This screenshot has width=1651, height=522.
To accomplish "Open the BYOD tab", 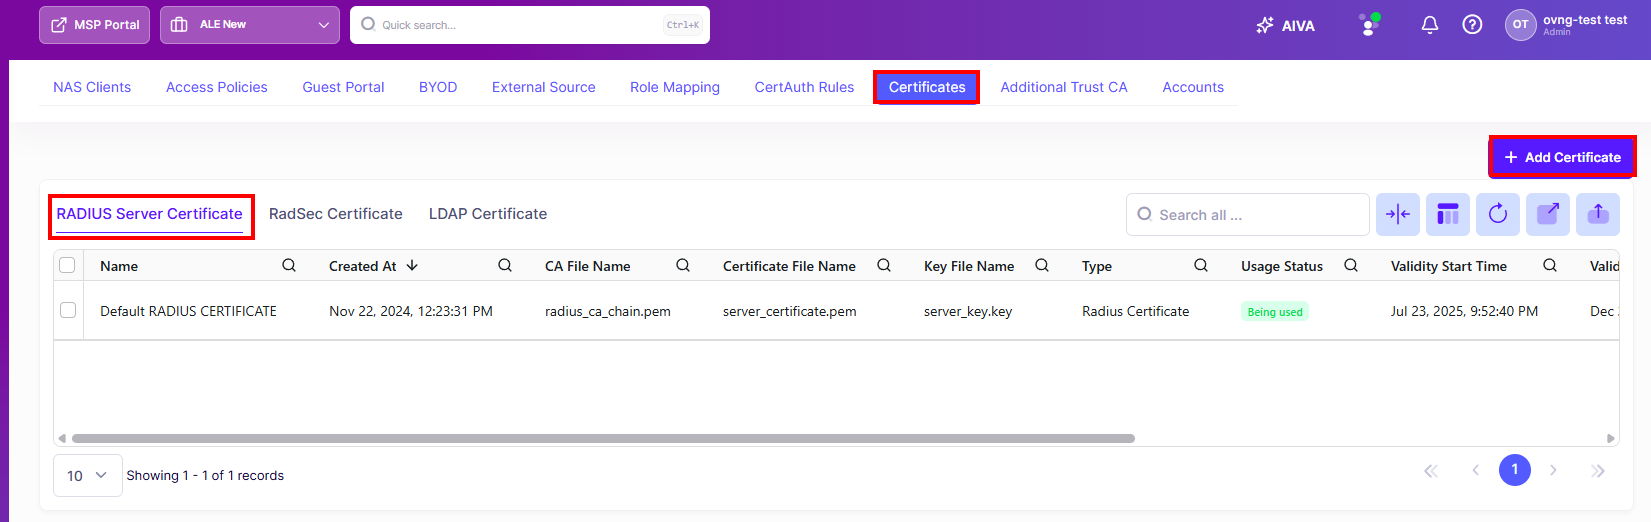I will (438, 87).
